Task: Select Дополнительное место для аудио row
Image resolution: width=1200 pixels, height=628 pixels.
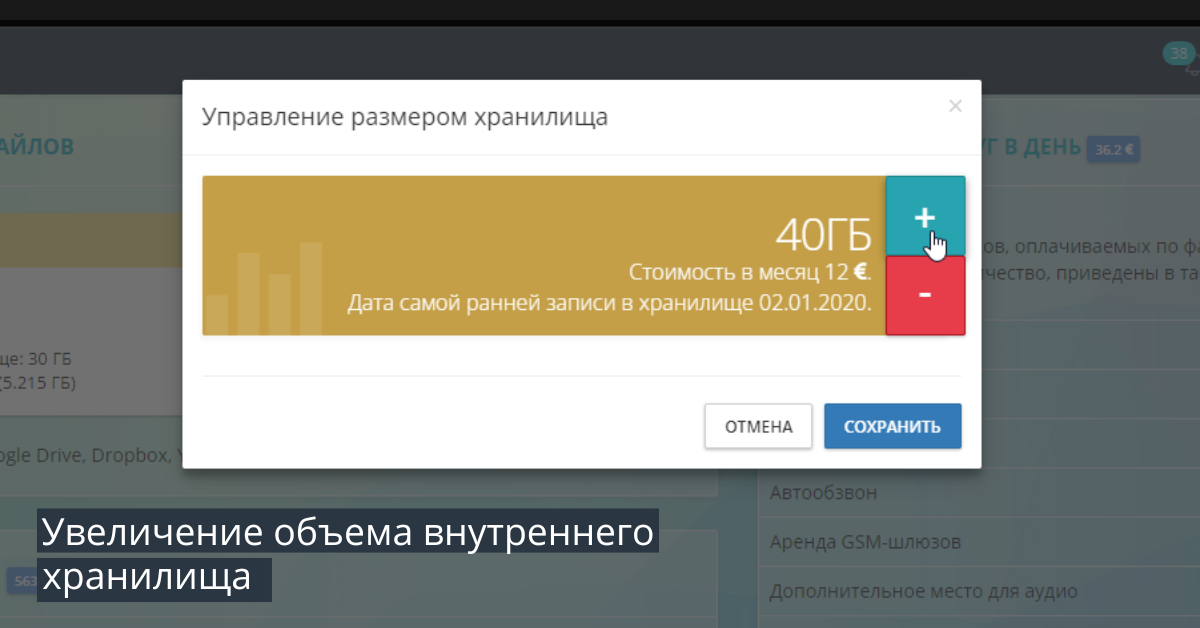Action: pyautogui.click(x=923, y=591)
